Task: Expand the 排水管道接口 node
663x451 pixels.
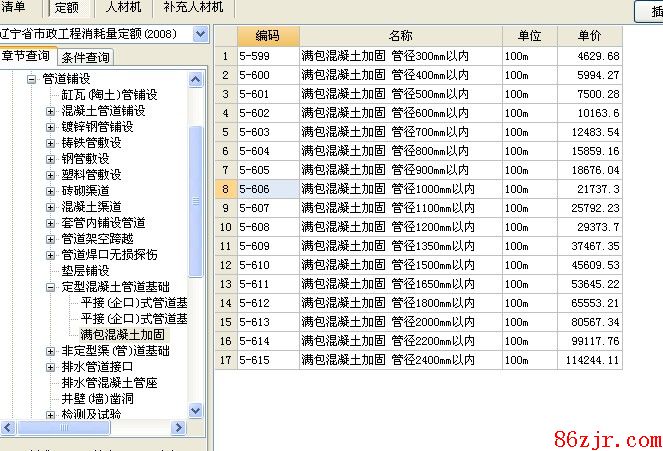Action: click(51, 367)
